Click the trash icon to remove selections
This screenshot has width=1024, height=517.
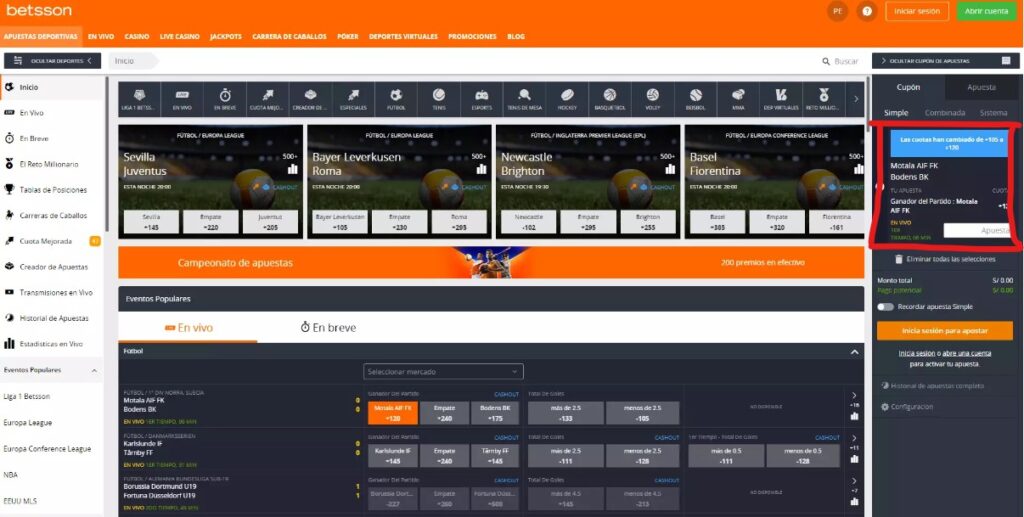tap(899, 259)
